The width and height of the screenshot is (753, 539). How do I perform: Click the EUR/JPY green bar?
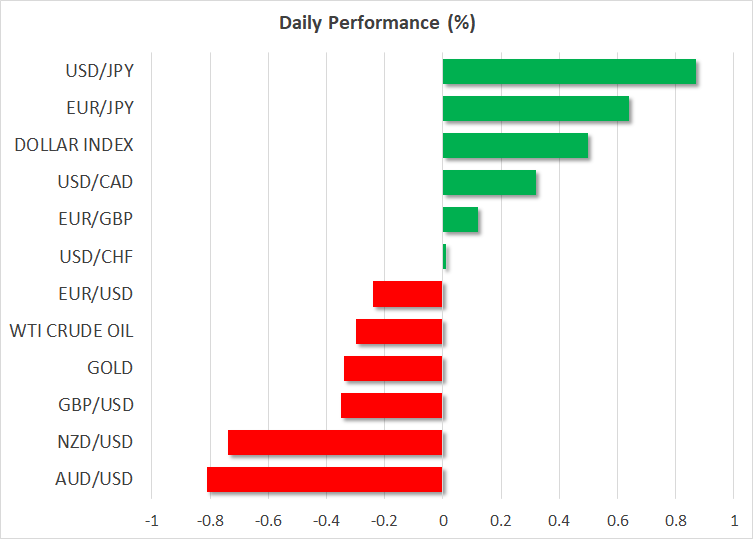[x=535, y=109]
